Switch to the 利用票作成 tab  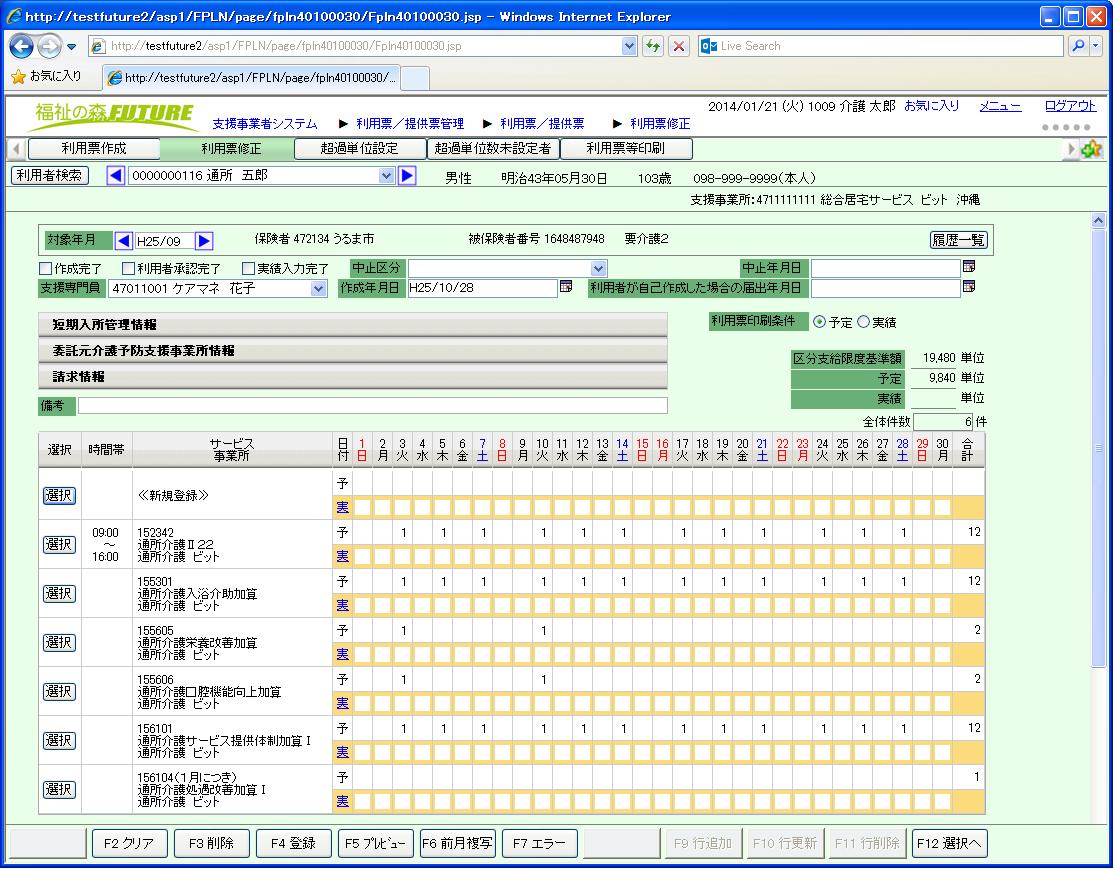point(94,149)
